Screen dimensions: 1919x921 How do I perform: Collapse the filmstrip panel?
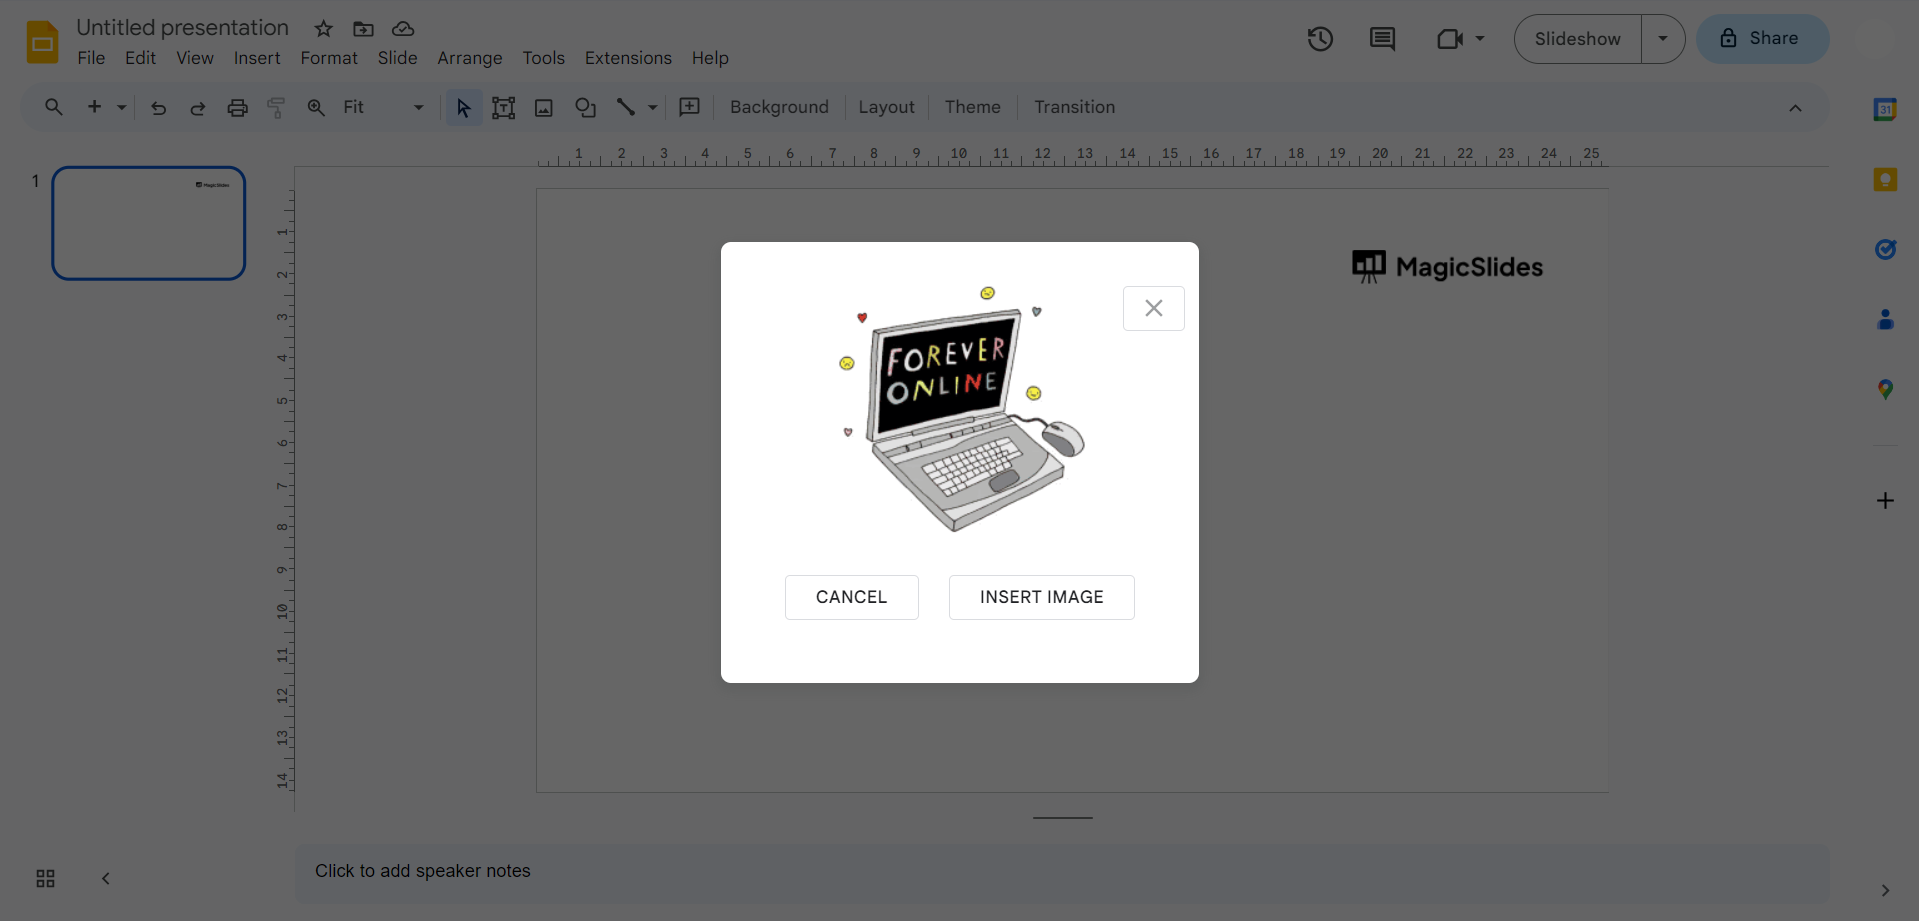click(x=106, y=878)
